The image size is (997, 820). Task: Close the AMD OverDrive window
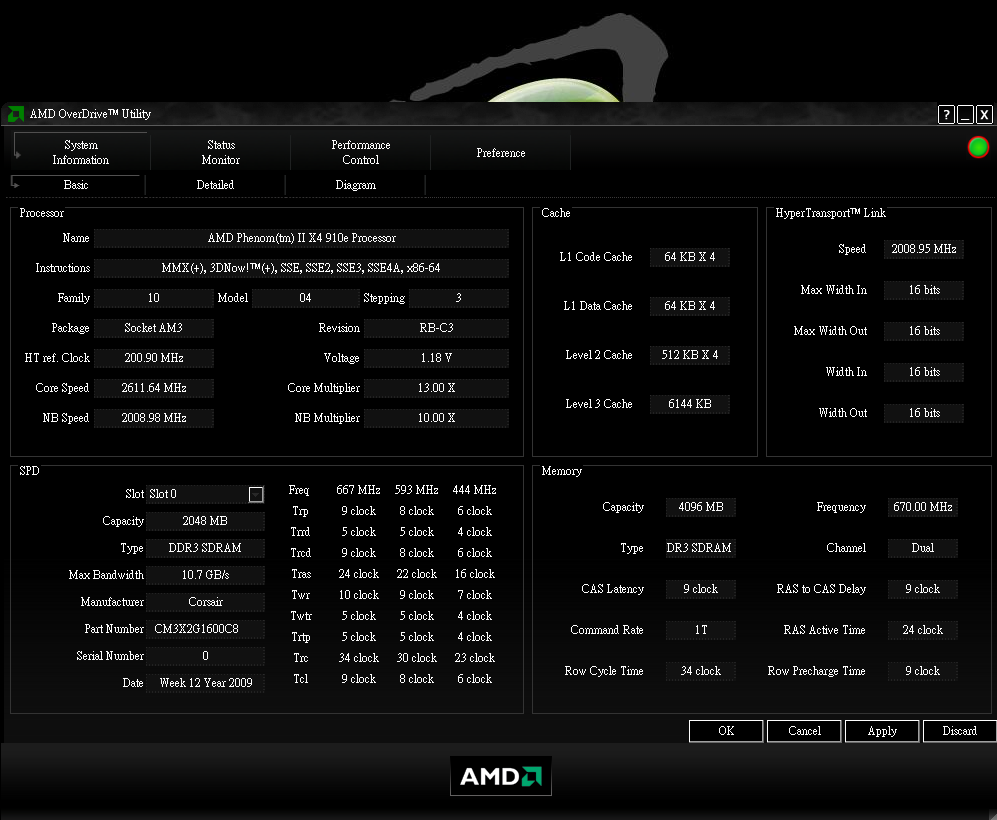pyautogui.click(x=984, y=114)
